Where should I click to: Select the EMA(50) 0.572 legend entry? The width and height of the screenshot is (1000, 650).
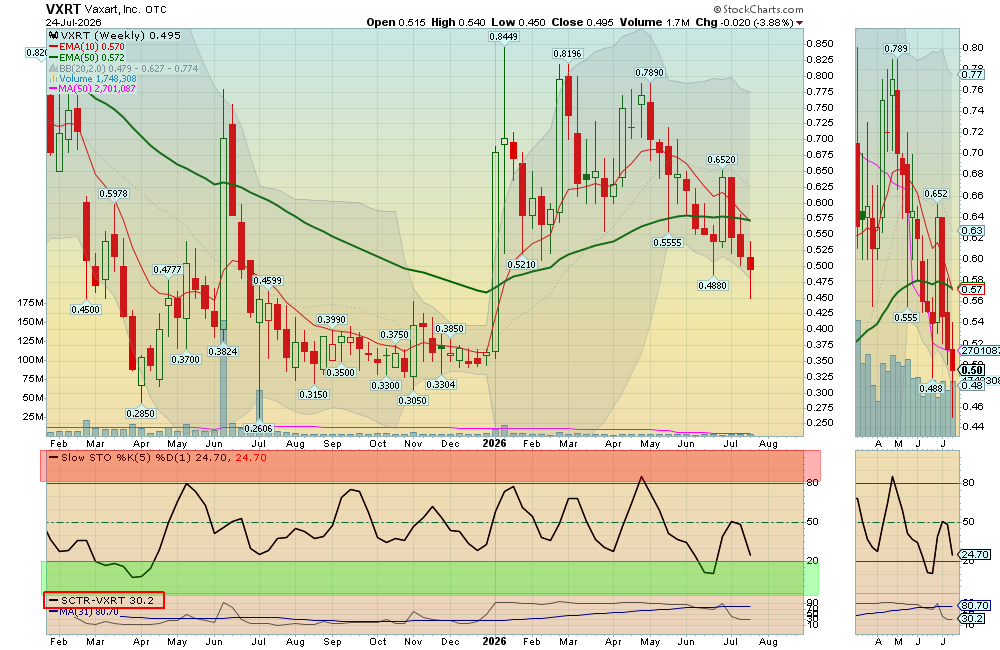pyautogui.click(x=87, y=57)
